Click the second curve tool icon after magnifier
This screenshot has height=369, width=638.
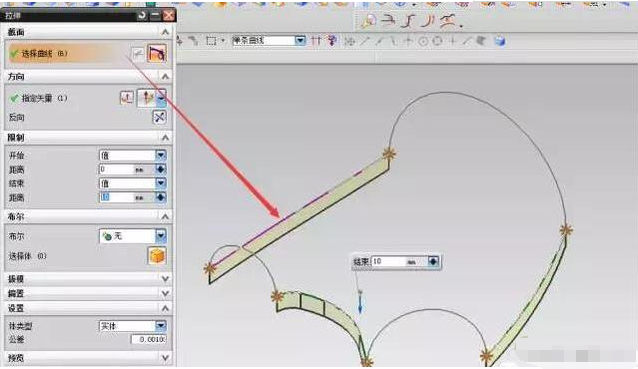pyautogui.click(x=389, y=21)
